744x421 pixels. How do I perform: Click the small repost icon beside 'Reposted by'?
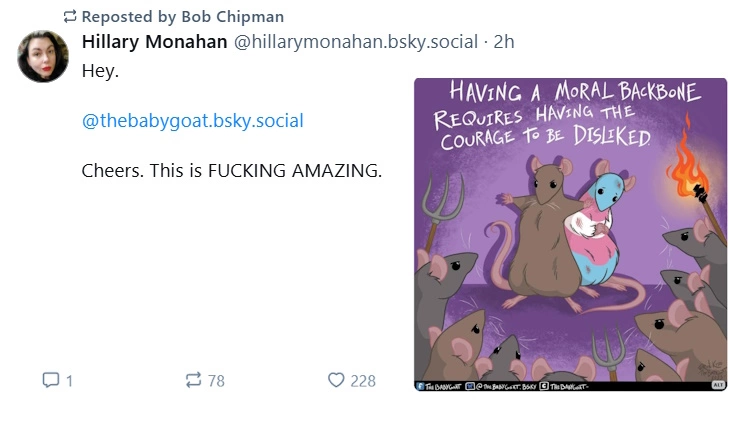[x=69, y=17]
